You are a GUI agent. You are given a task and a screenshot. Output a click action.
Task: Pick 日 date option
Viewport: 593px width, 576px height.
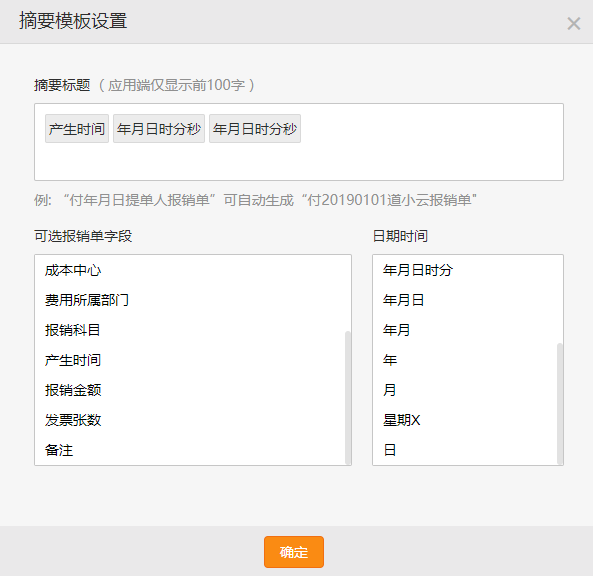coord(390,450)
